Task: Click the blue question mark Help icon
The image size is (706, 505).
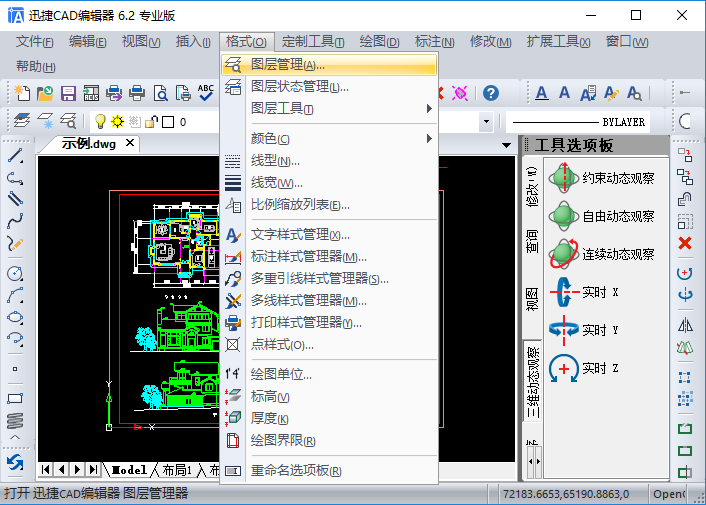Action: (491, 93)
